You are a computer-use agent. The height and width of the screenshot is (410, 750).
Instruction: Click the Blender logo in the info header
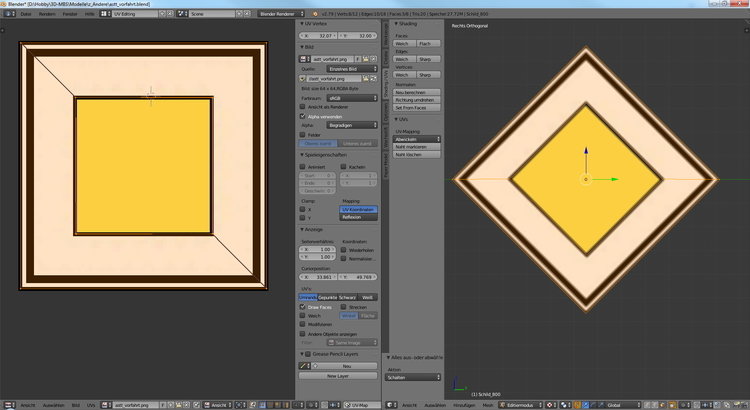8,16
